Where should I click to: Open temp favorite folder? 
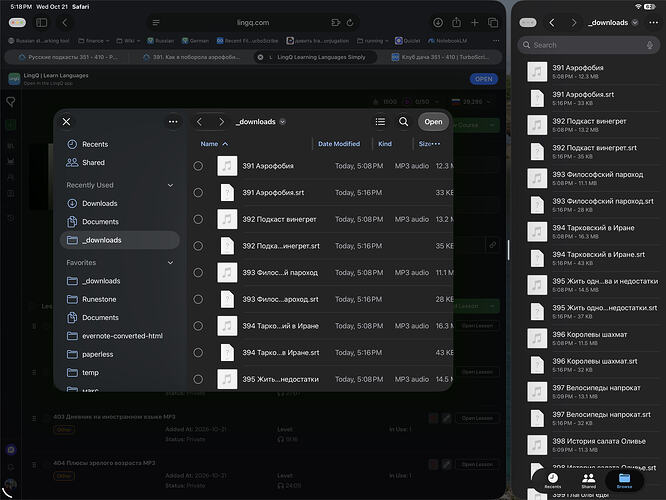point(119,373)
